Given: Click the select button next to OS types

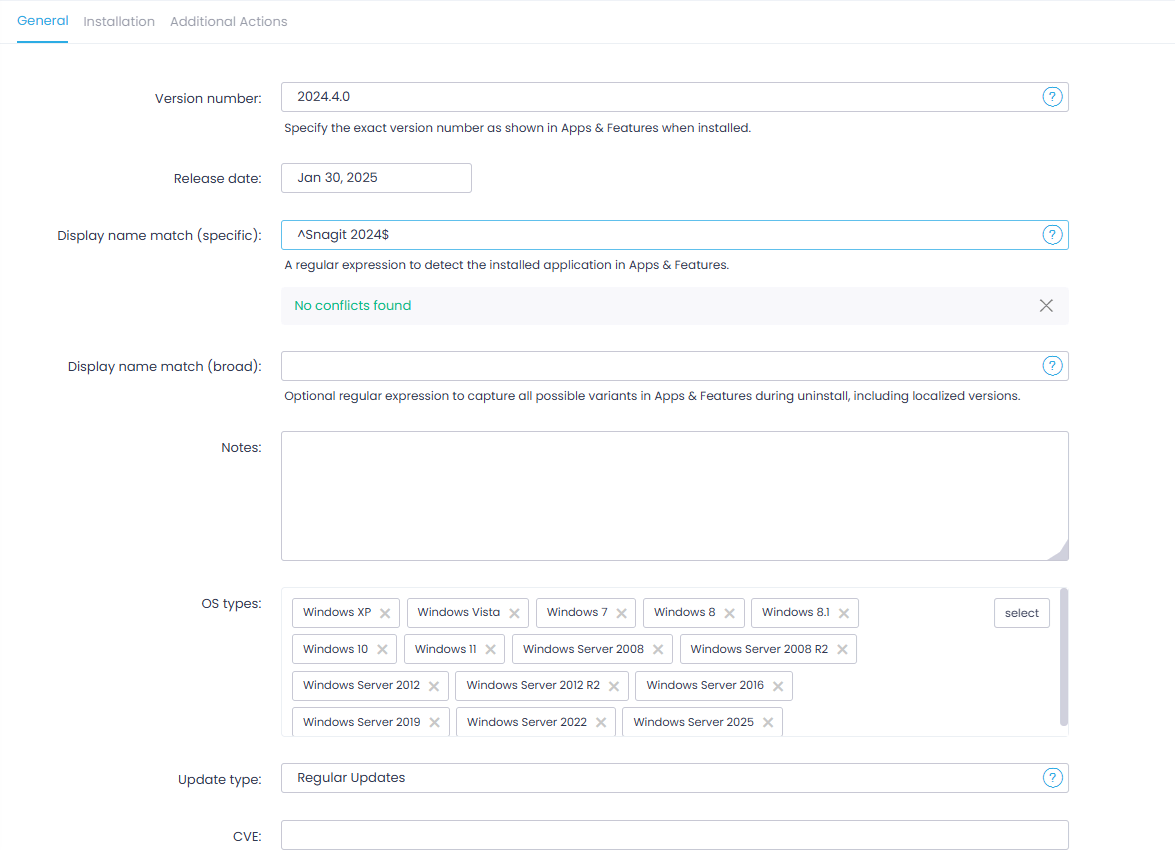Looking at the screenshot, I should [1021, 612].
